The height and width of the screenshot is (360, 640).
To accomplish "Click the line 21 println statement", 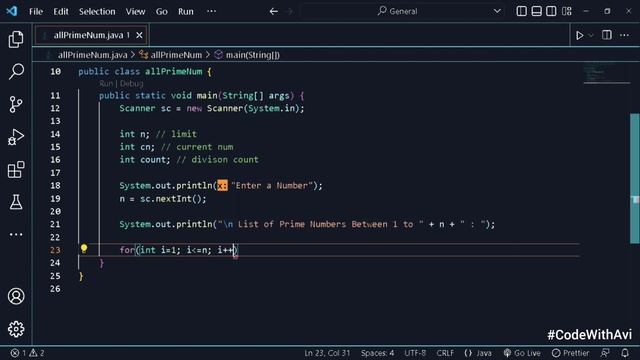I will point(307,224).
